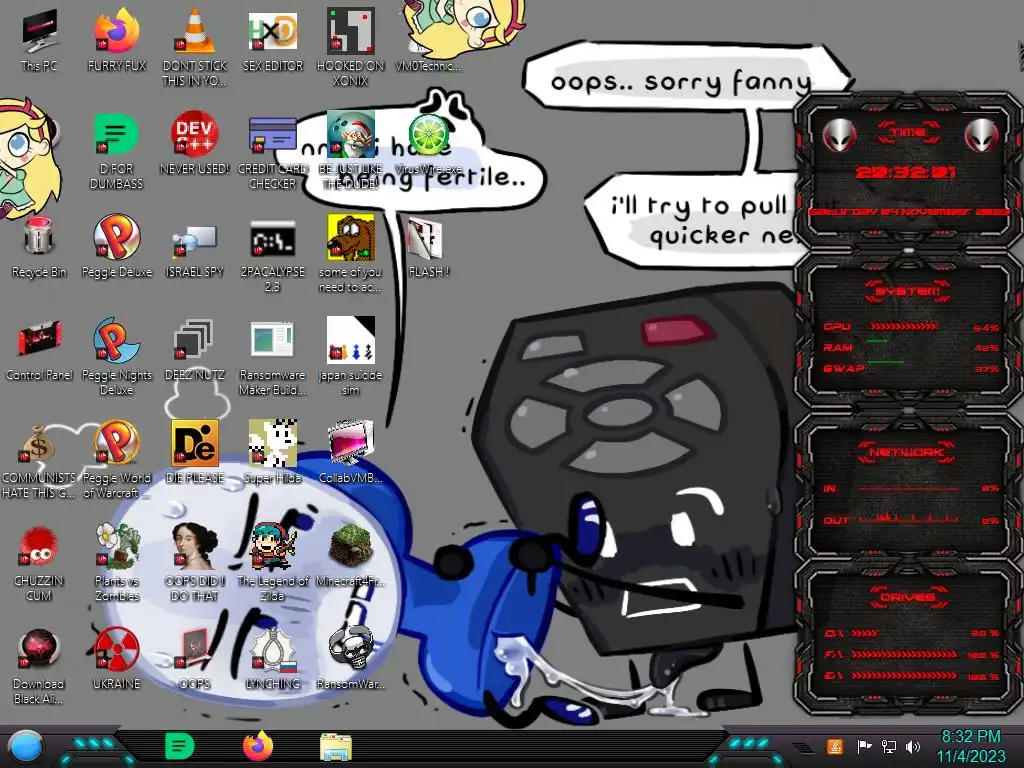Click the CPU usage bar
Viewport: 1024px width, 768px height.
tap(904, 326)
